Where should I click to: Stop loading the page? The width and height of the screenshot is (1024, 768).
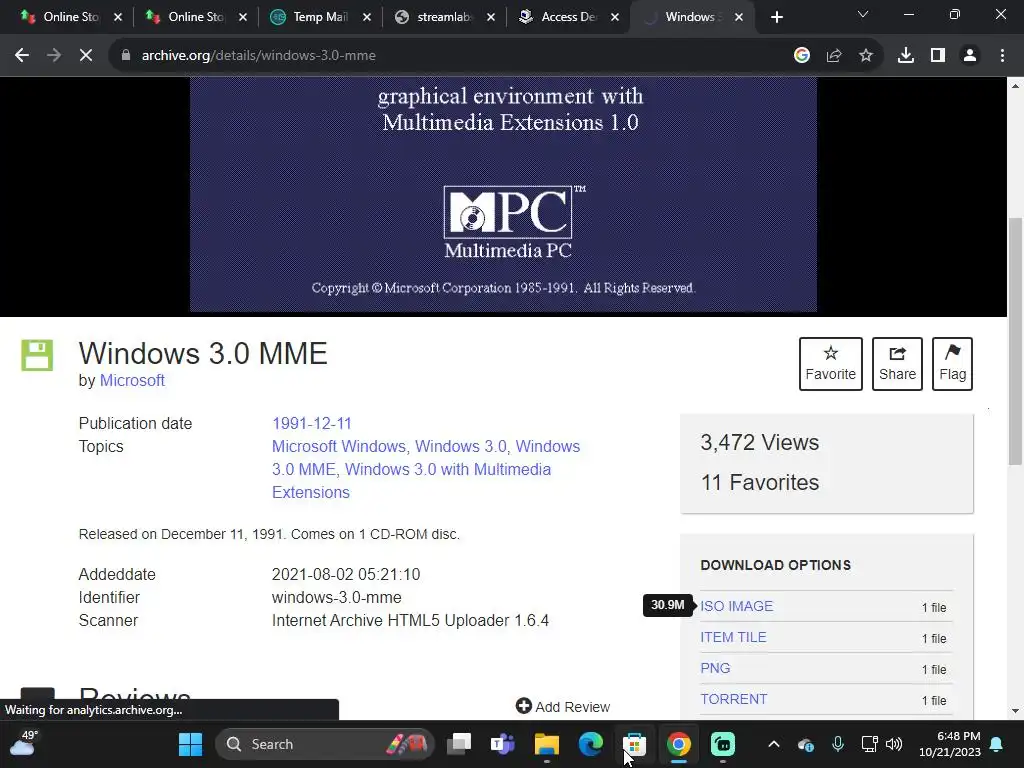click(86, 56)
